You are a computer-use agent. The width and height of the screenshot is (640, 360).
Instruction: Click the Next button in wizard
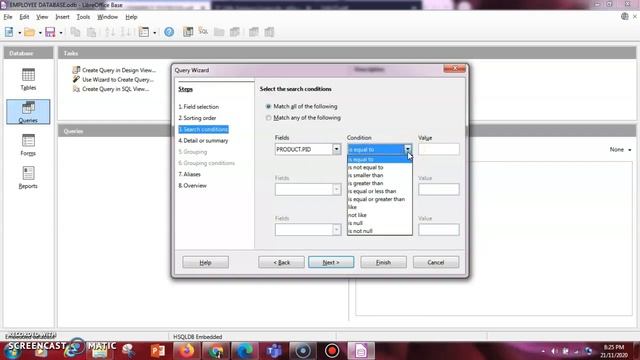(x=331, y=262)
